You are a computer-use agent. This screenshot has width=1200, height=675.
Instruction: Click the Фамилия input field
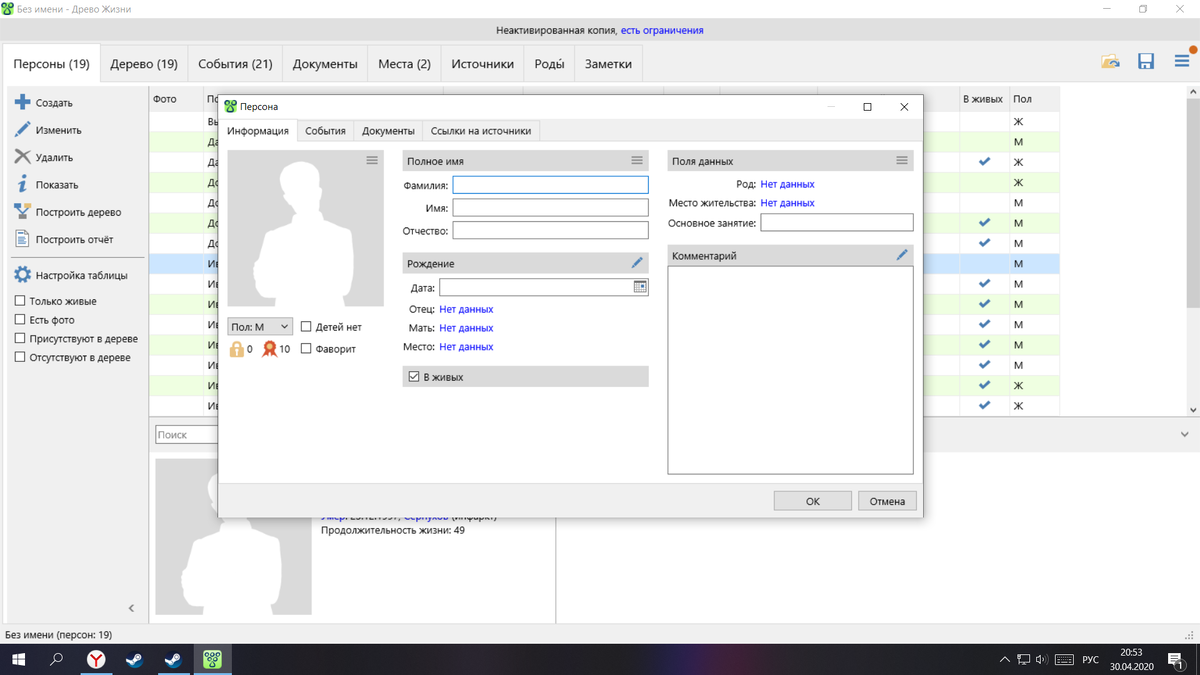click(x=550, y=185)
